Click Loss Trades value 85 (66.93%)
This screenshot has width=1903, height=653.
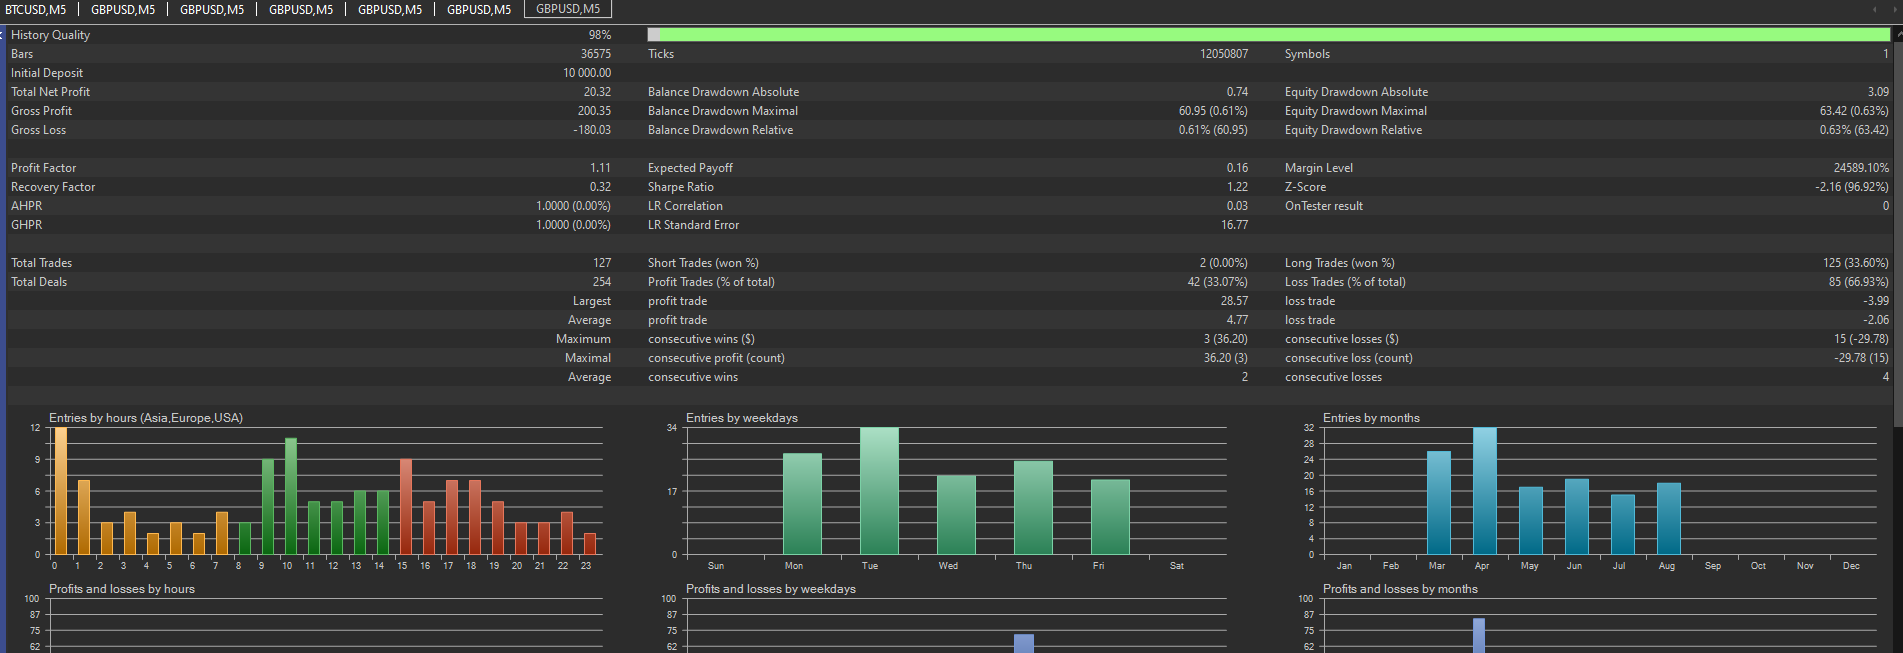point(1859,282)
